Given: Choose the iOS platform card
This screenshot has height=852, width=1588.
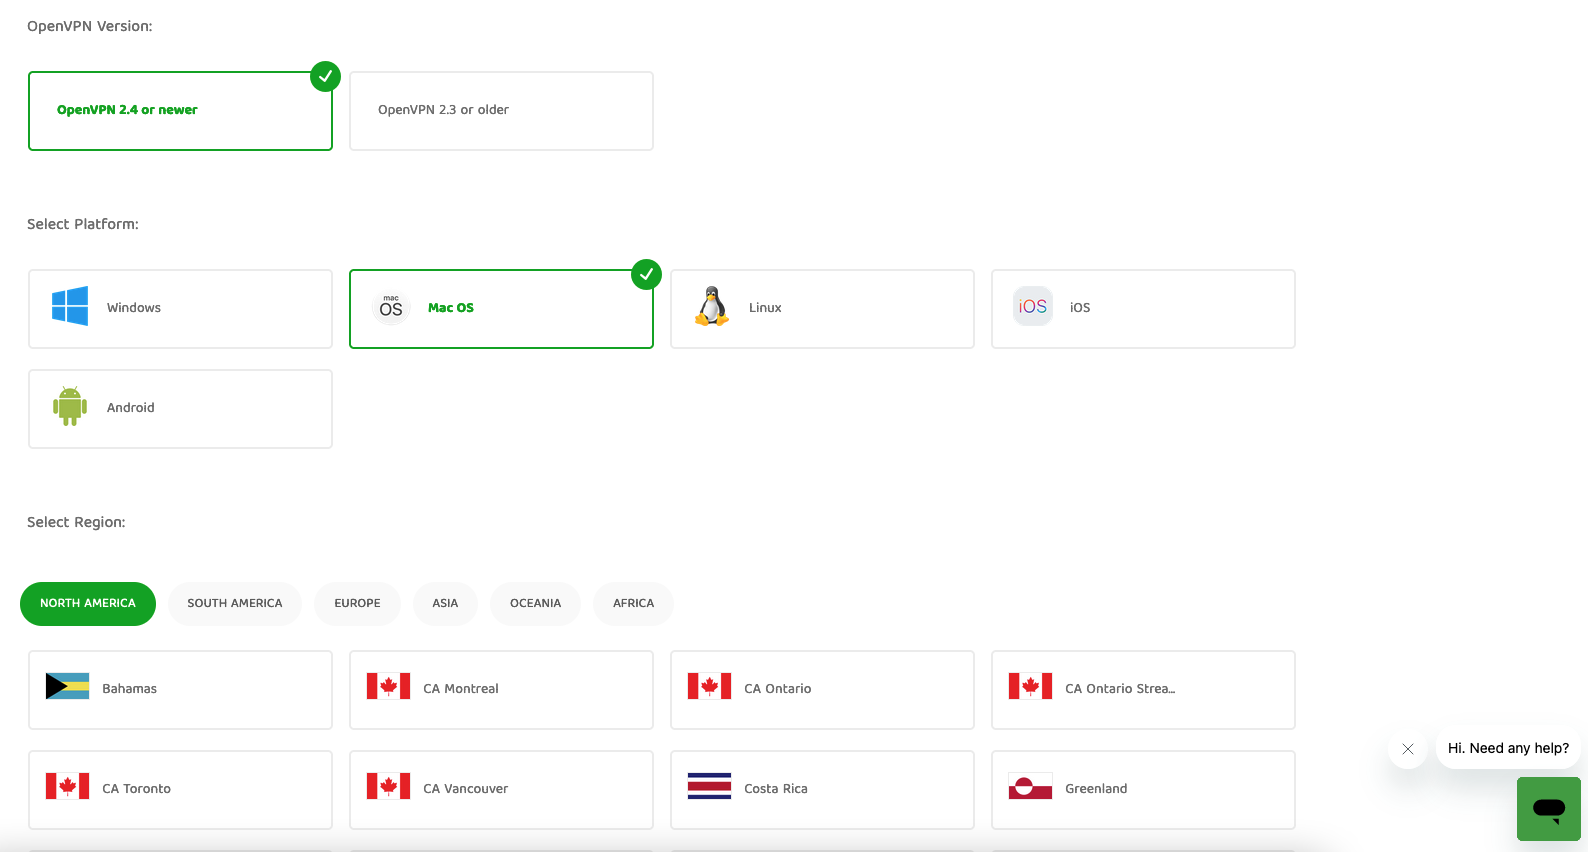Looking at the screenshot, I should pos(1143,309).
